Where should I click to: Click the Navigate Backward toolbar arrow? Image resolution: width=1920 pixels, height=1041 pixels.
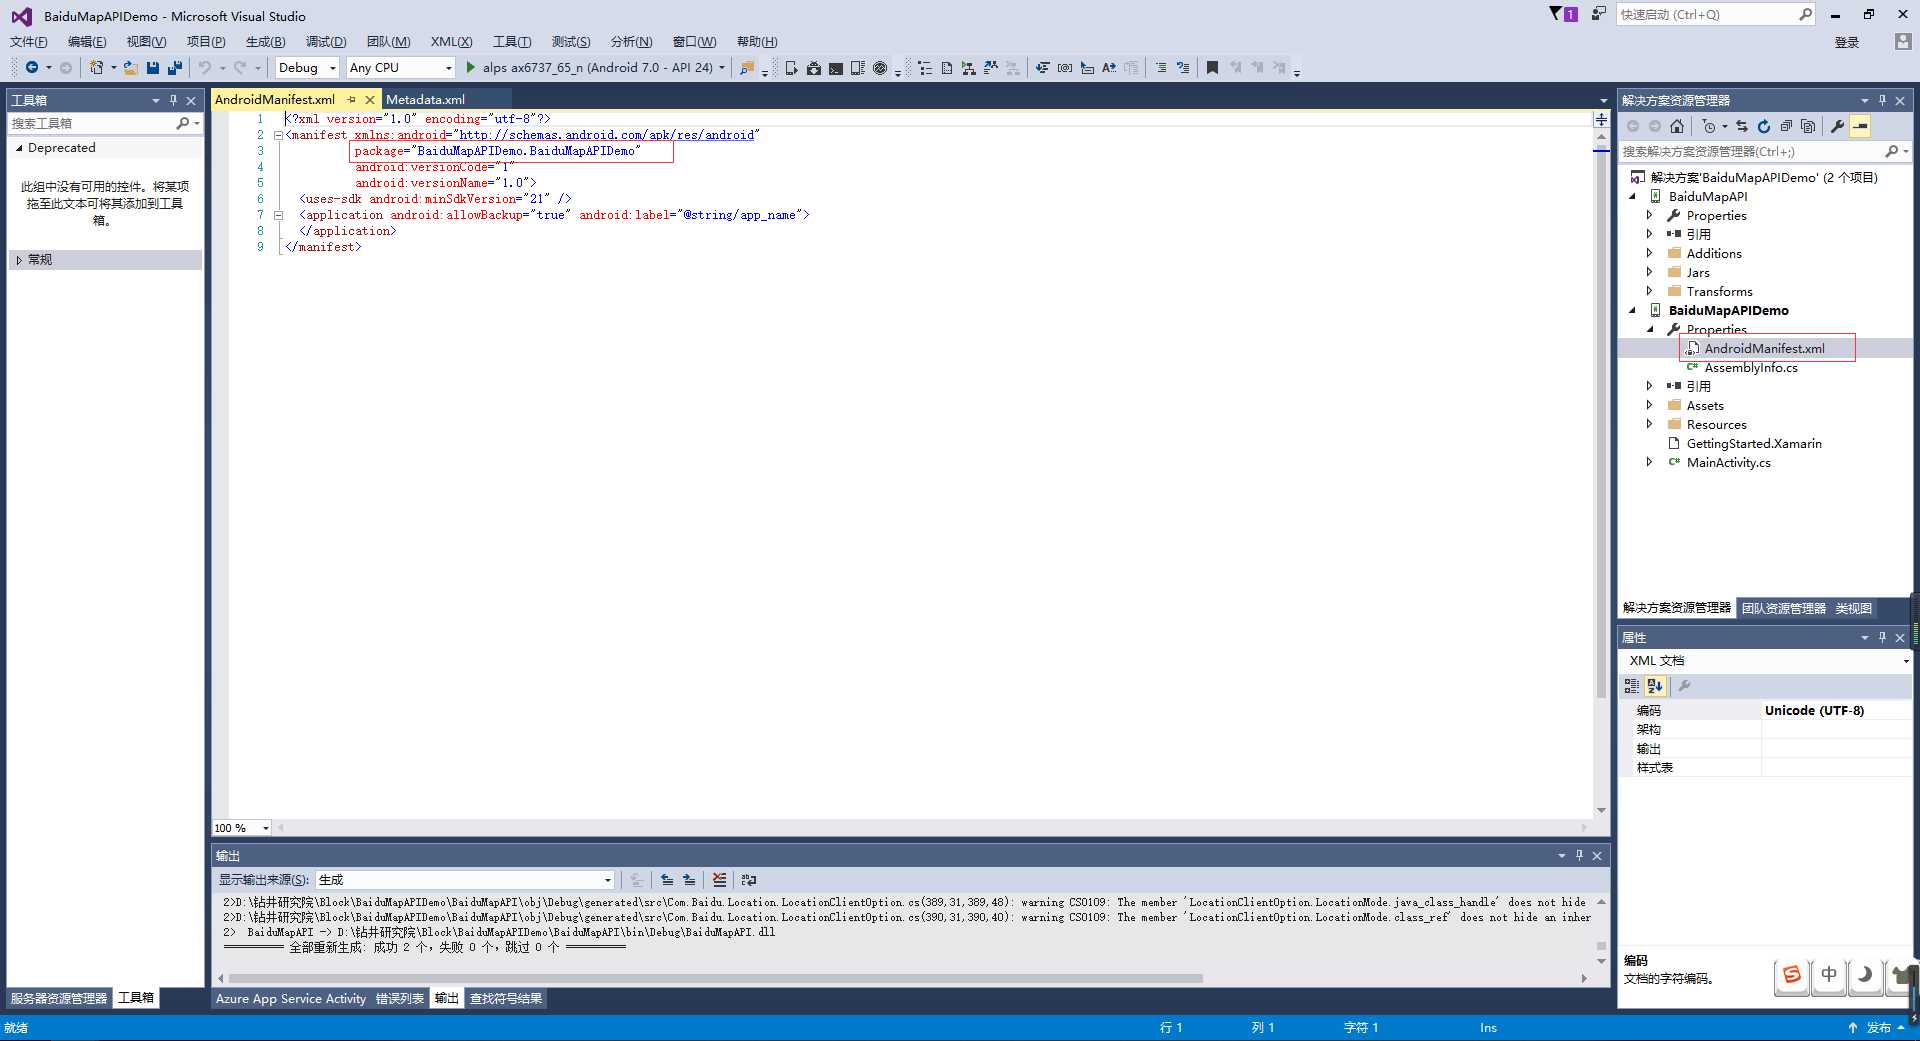32,67
